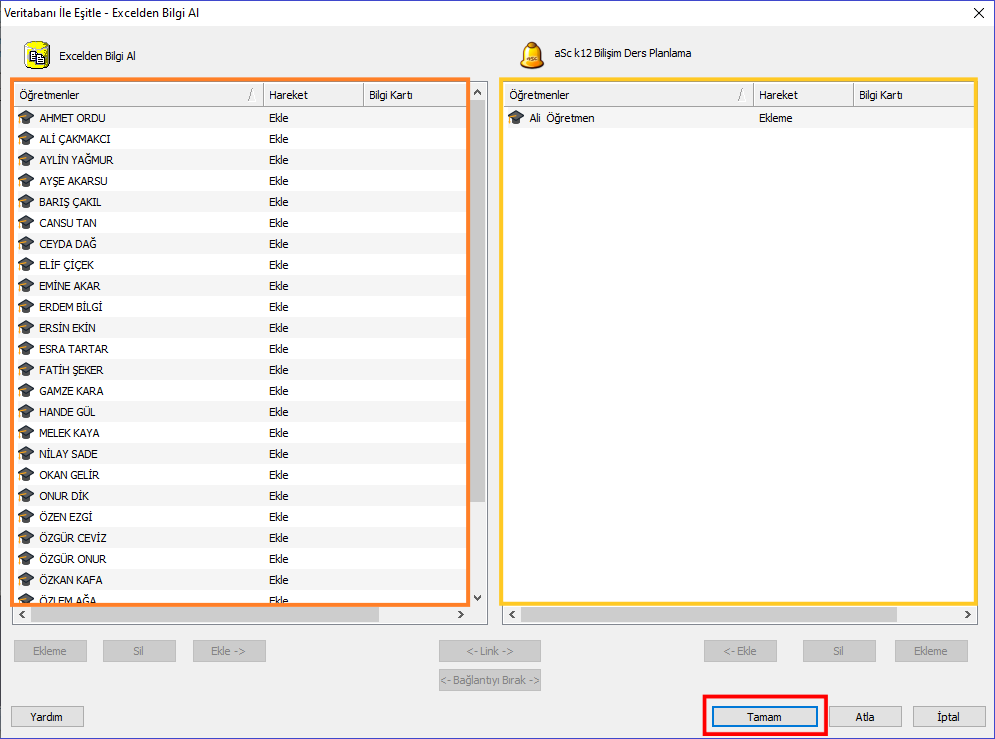Click the aSc bell icon
Image resolution: width=995 pixels, height=739 pixels.
click(x=532, y=55)
